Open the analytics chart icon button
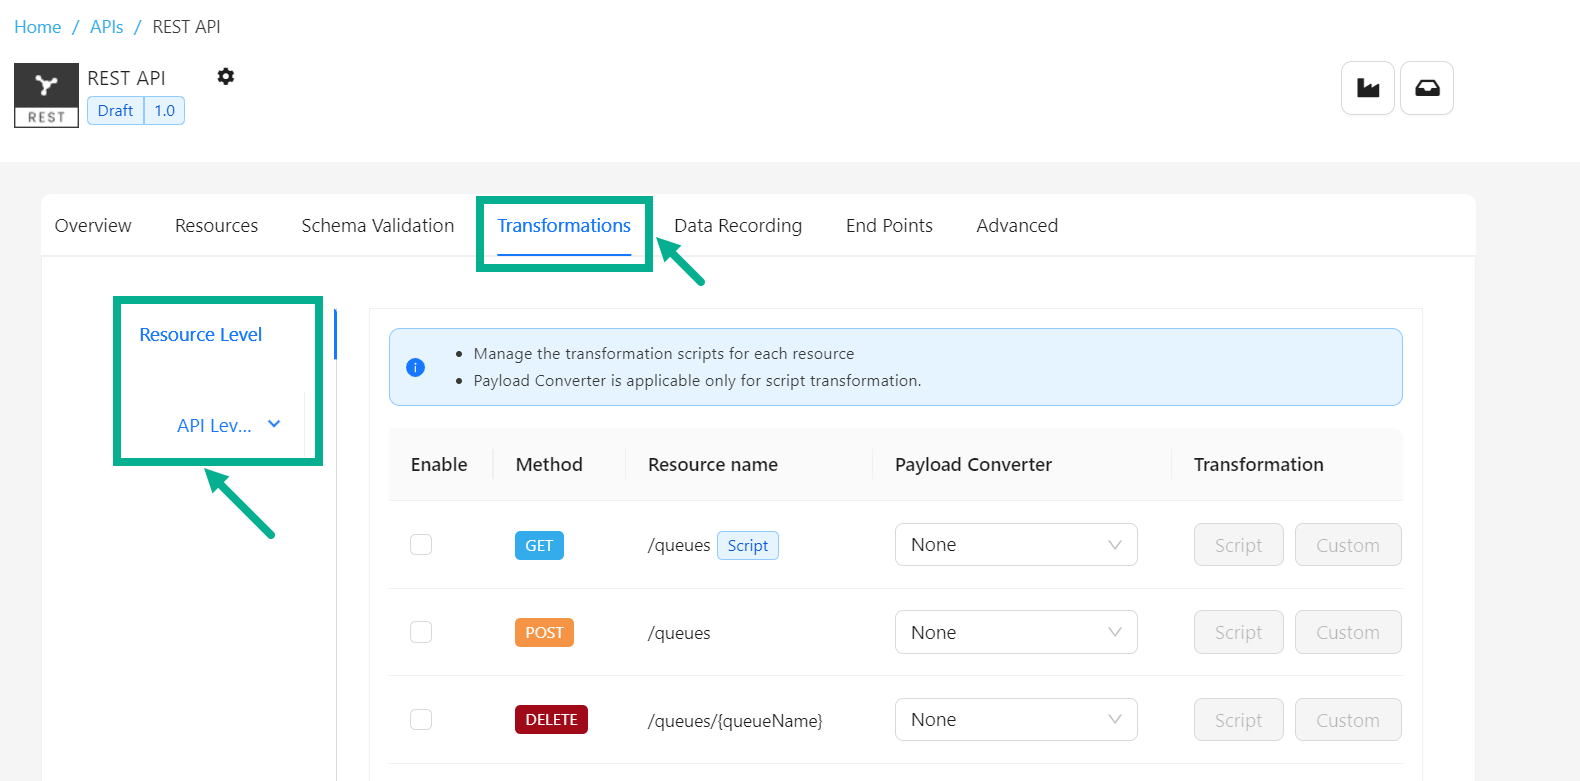 coord(1367,88)
